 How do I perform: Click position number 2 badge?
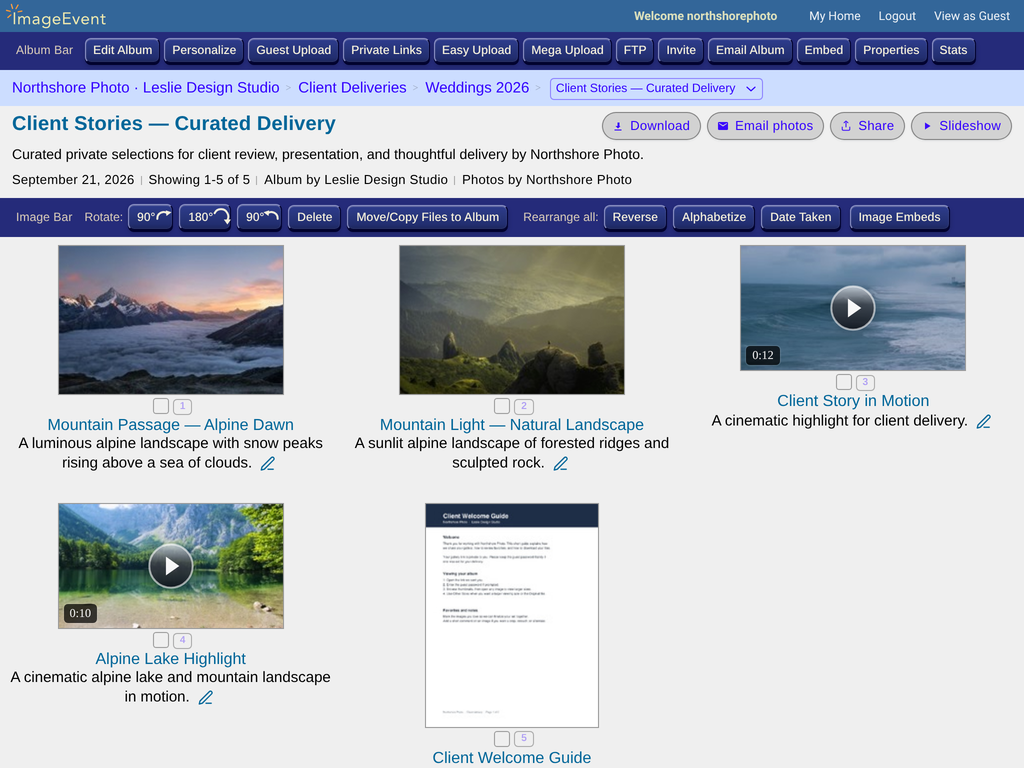coord(524,406)
